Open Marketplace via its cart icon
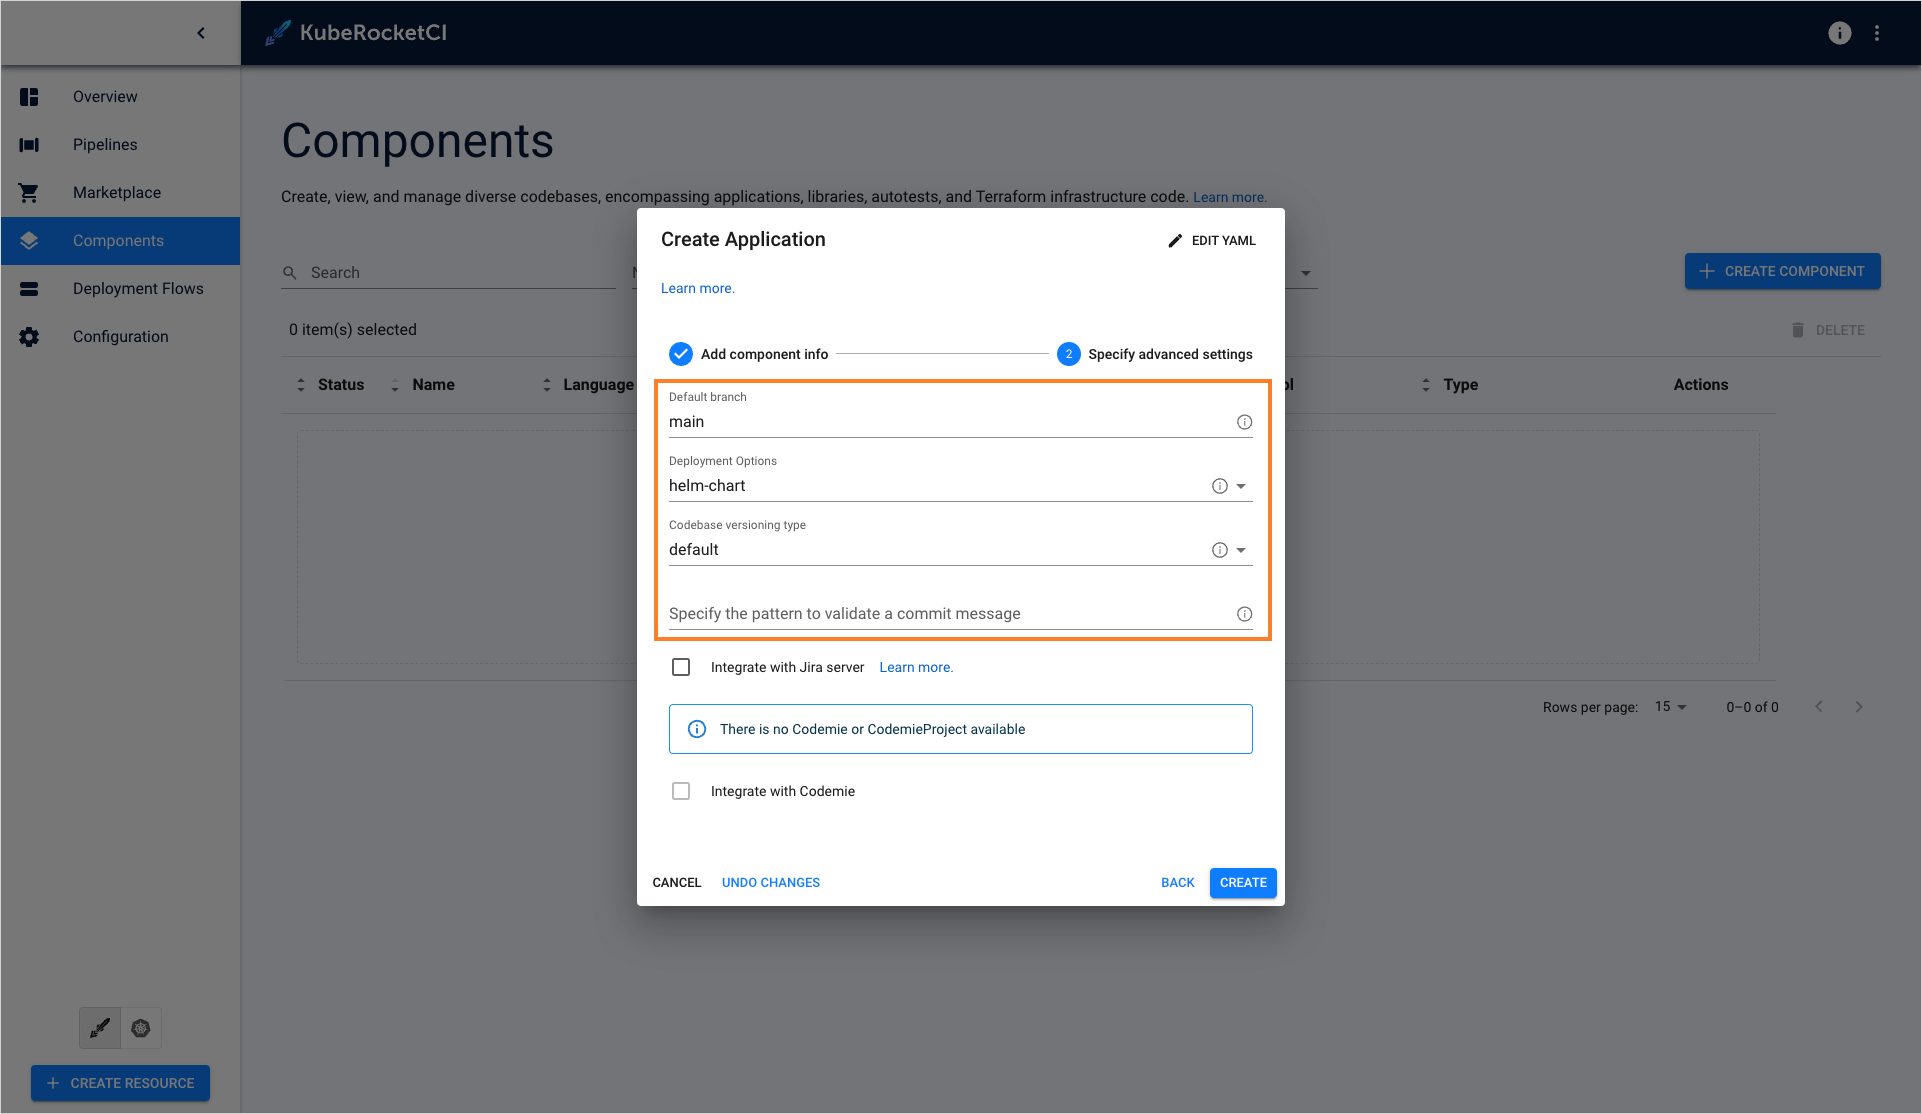Viewport: 1922px width, 1114px height. 29,192
